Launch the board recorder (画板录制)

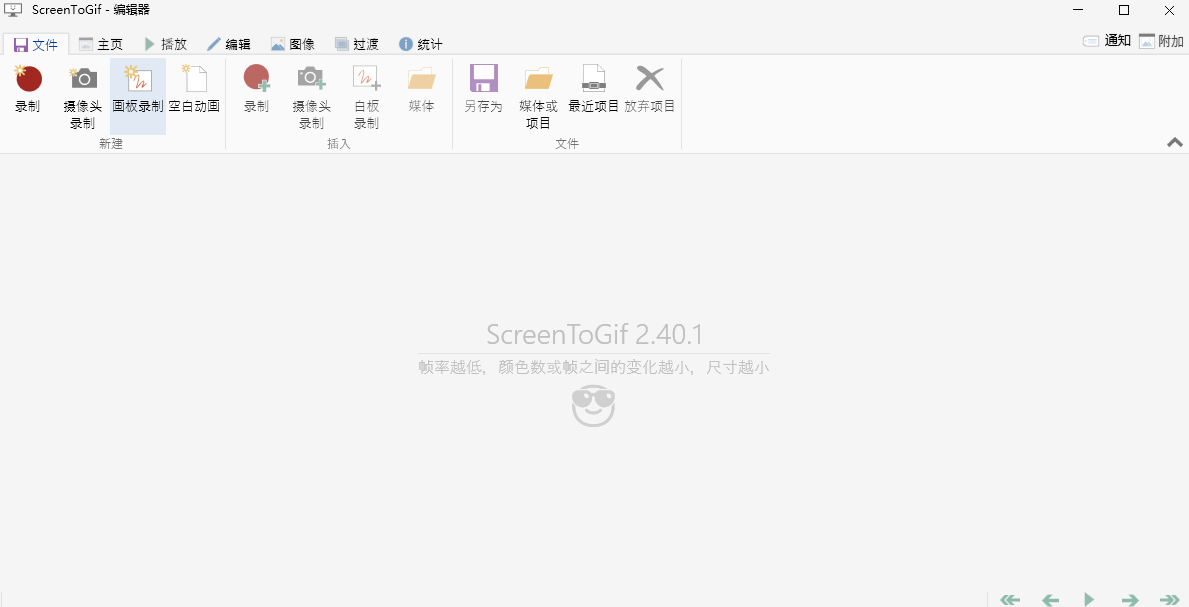click(137, 95)
